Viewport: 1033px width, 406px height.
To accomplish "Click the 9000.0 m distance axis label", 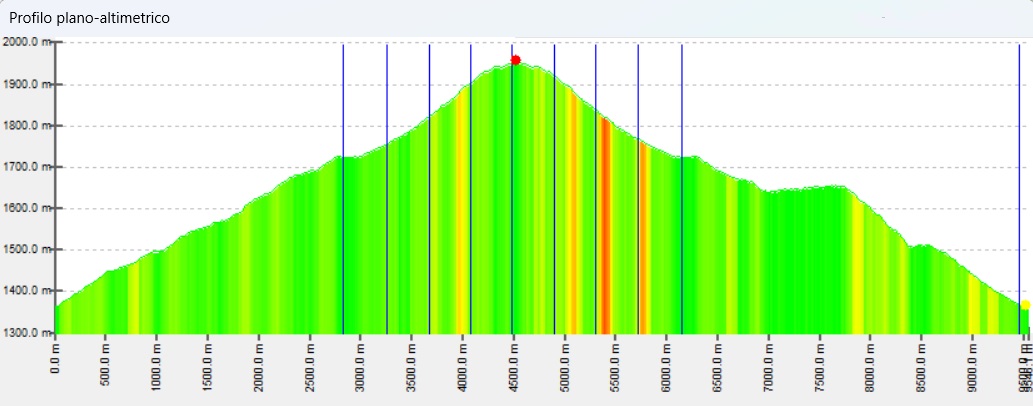I will coord(973,366).
